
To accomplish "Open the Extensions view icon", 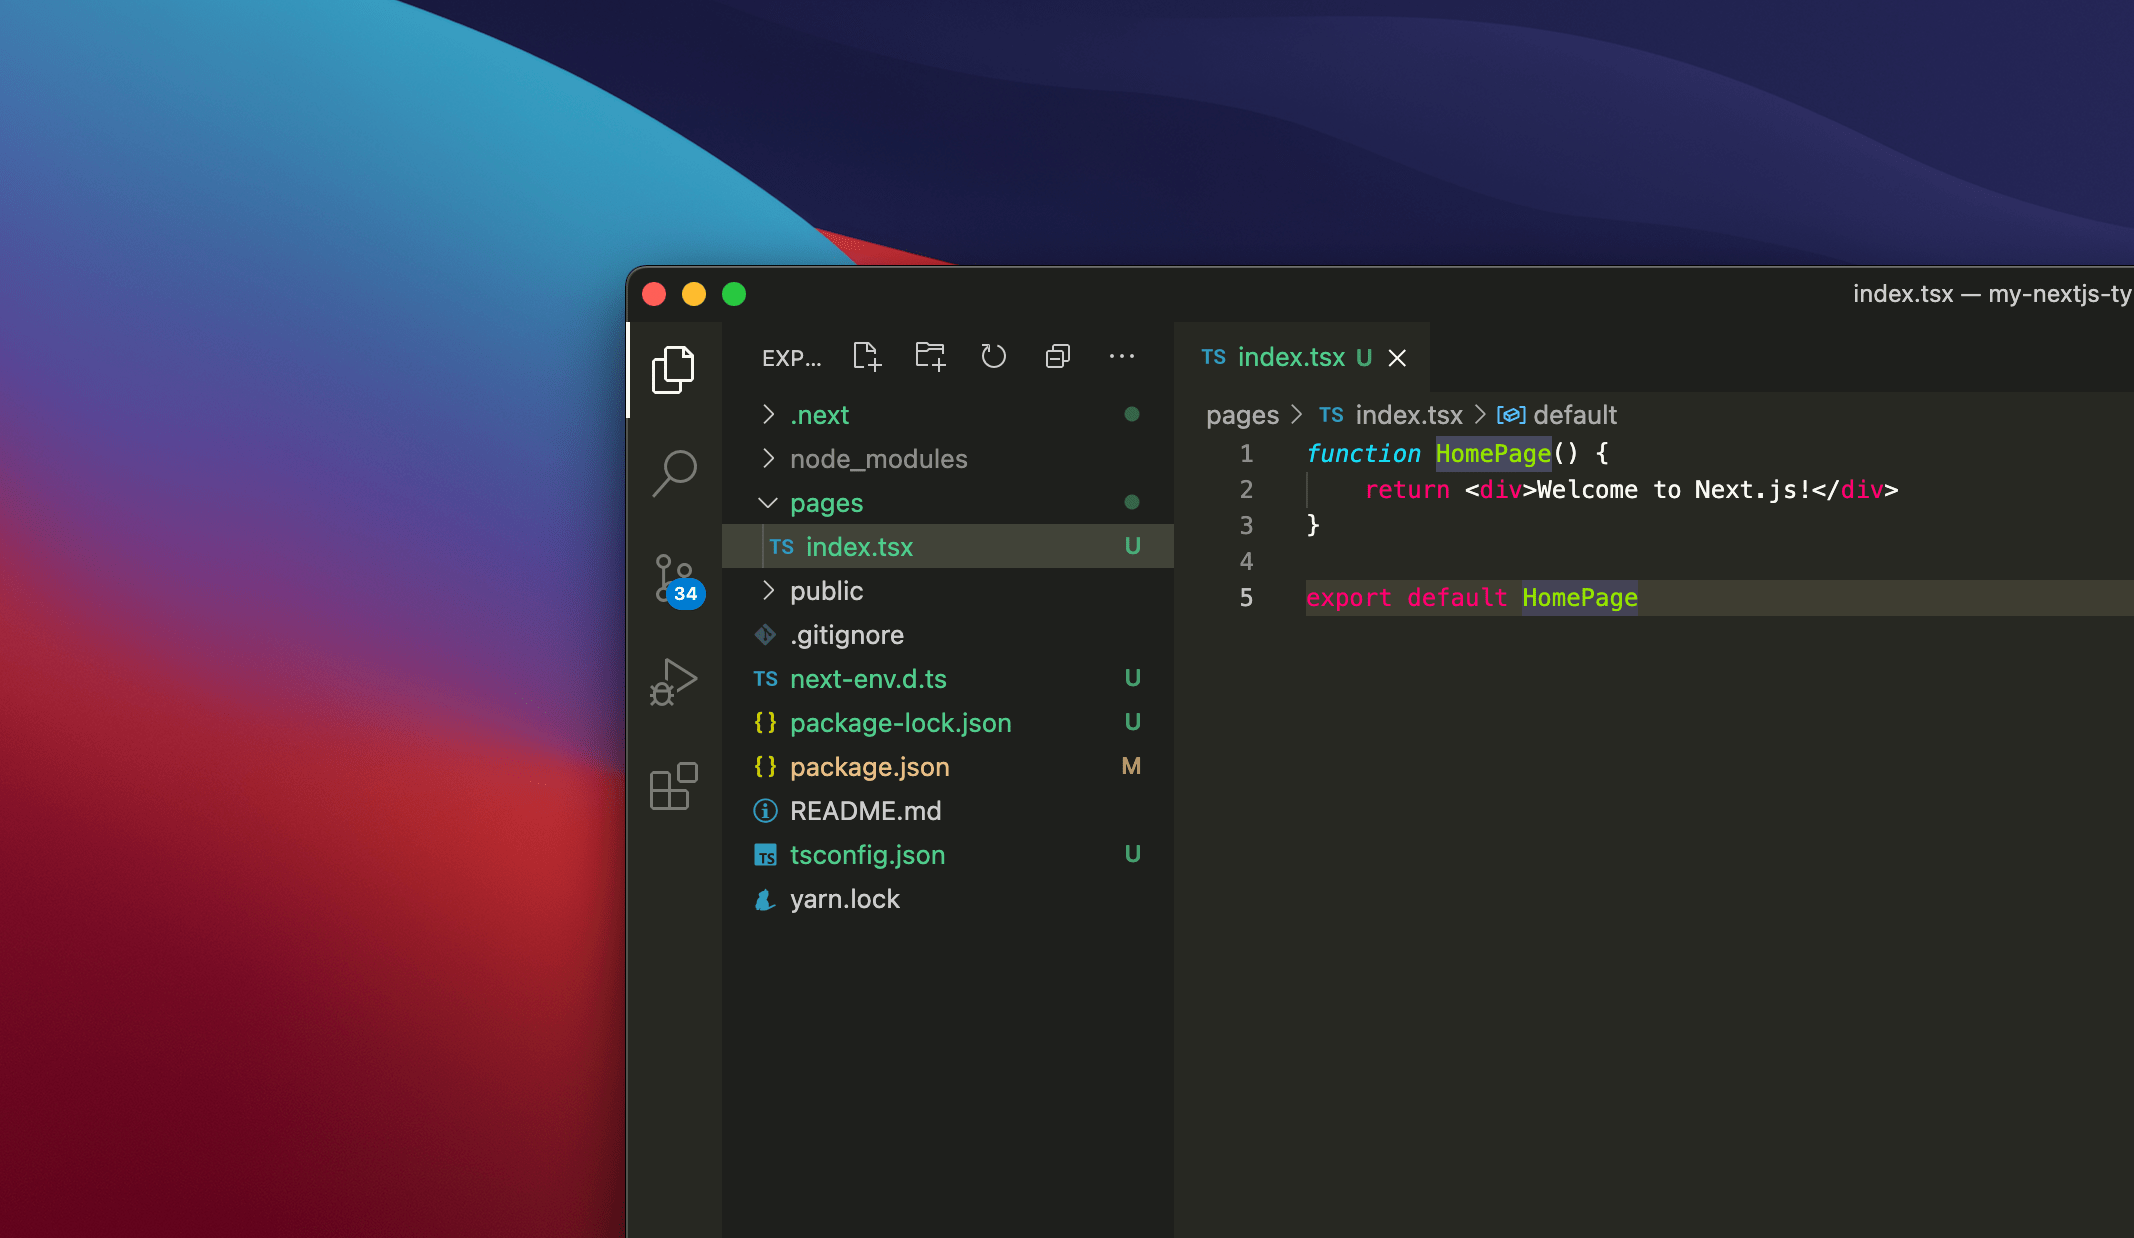I will [x=673, y=787].
